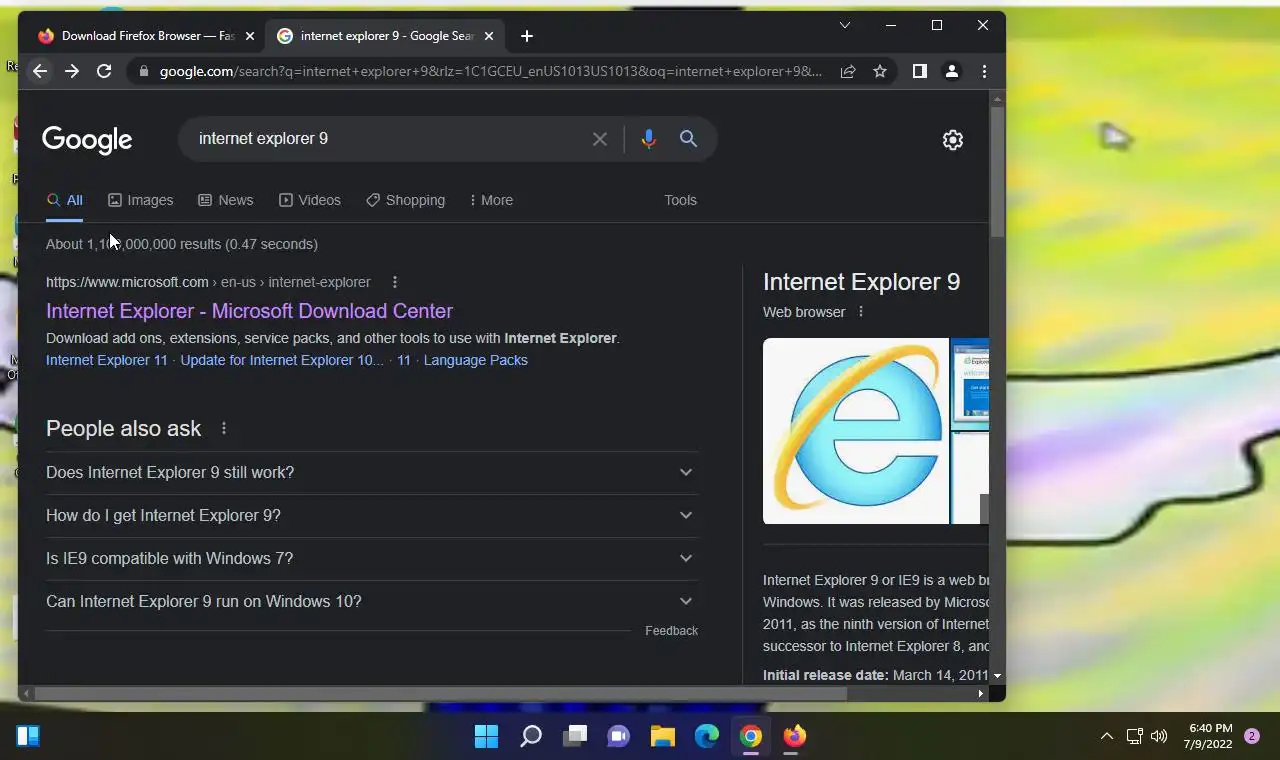Open Internet Explorer logo image thumbnail
The width and height of the screenshot is (1280, 760).
click(855, 431)
